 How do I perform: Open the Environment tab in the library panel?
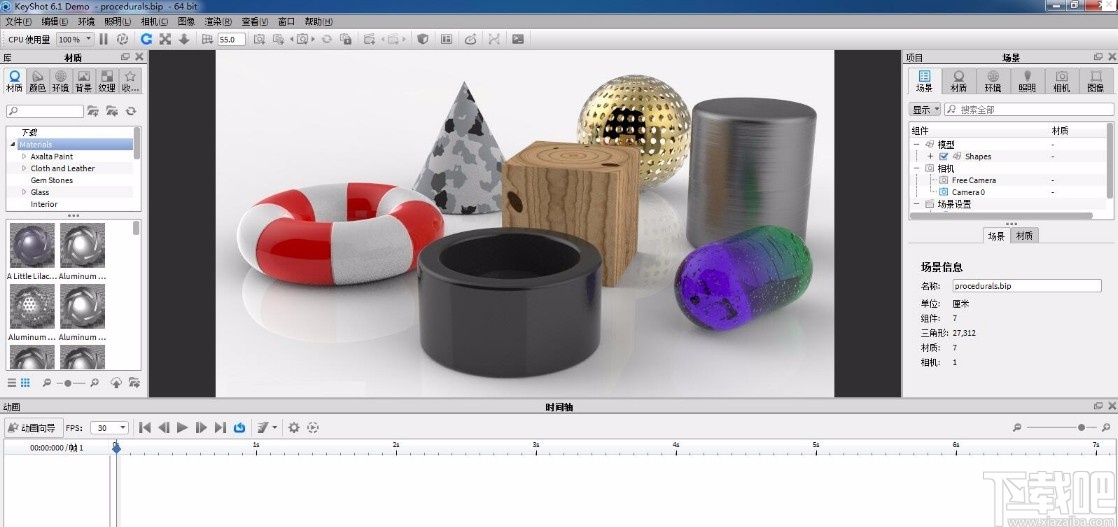[x=60, y=81]
